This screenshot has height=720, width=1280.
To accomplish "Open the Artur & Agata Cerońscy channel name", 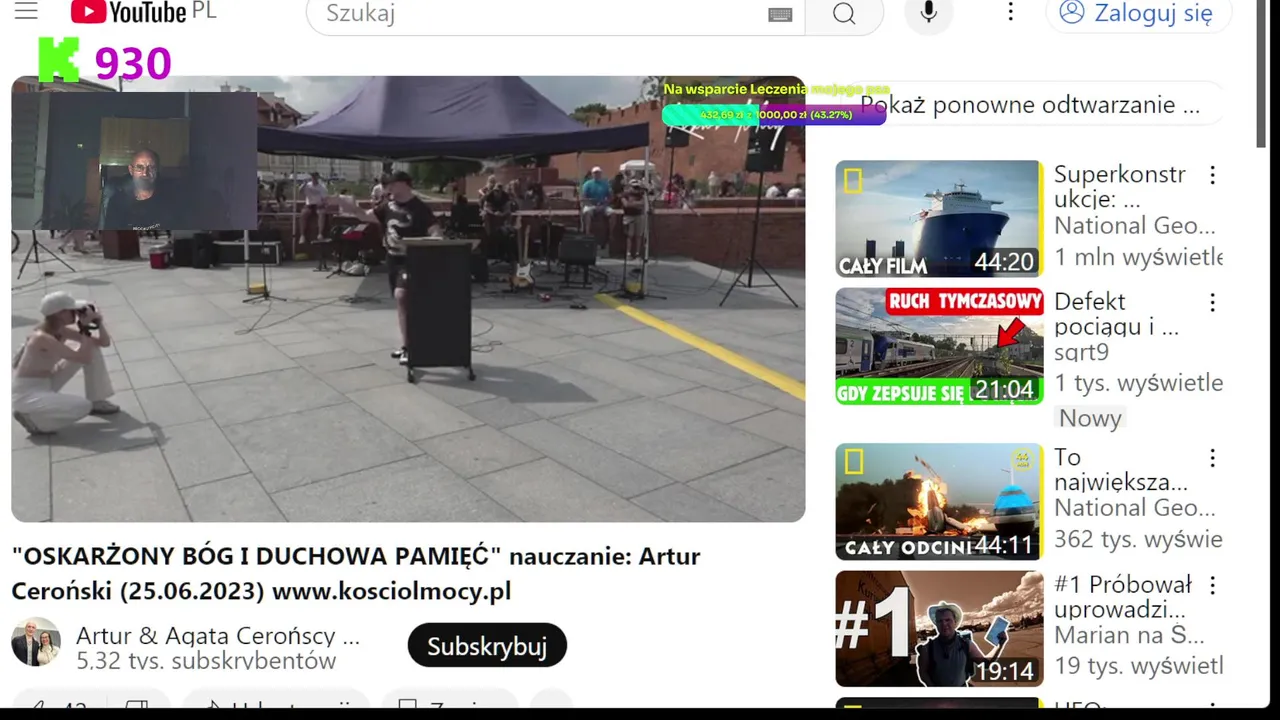I will point(218,636).
